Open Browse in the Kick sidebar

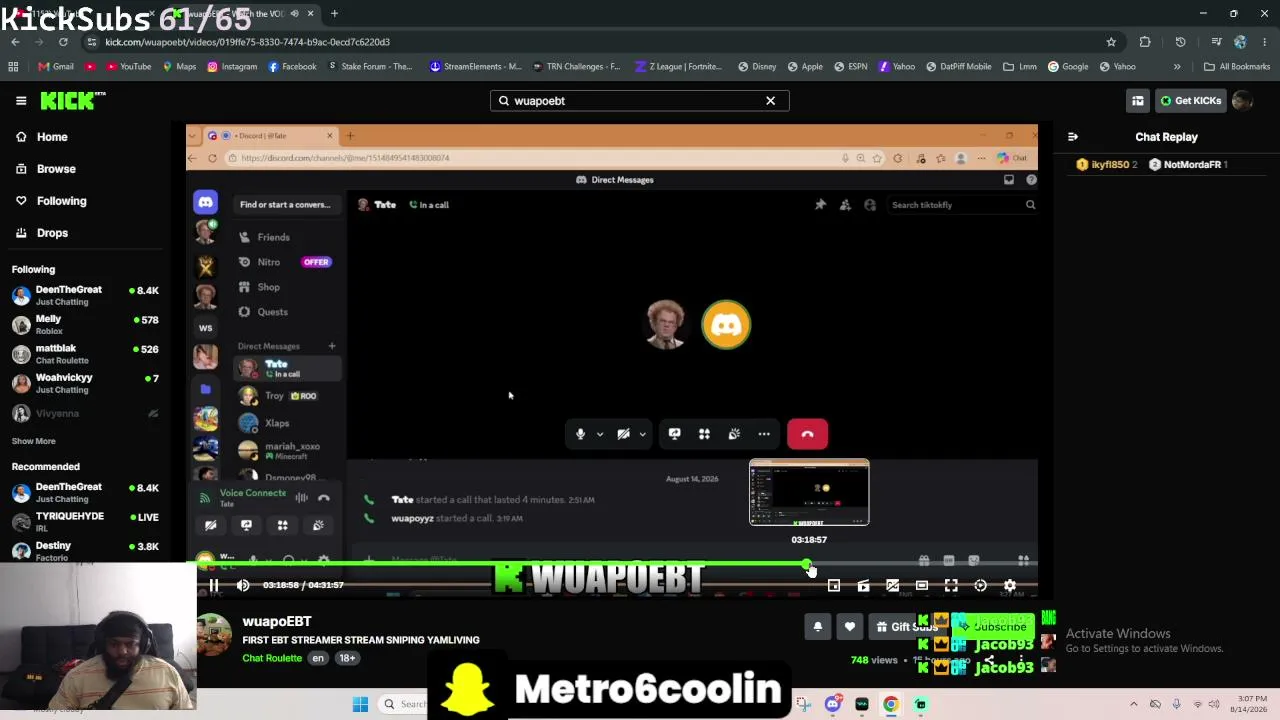pos(56,169)
